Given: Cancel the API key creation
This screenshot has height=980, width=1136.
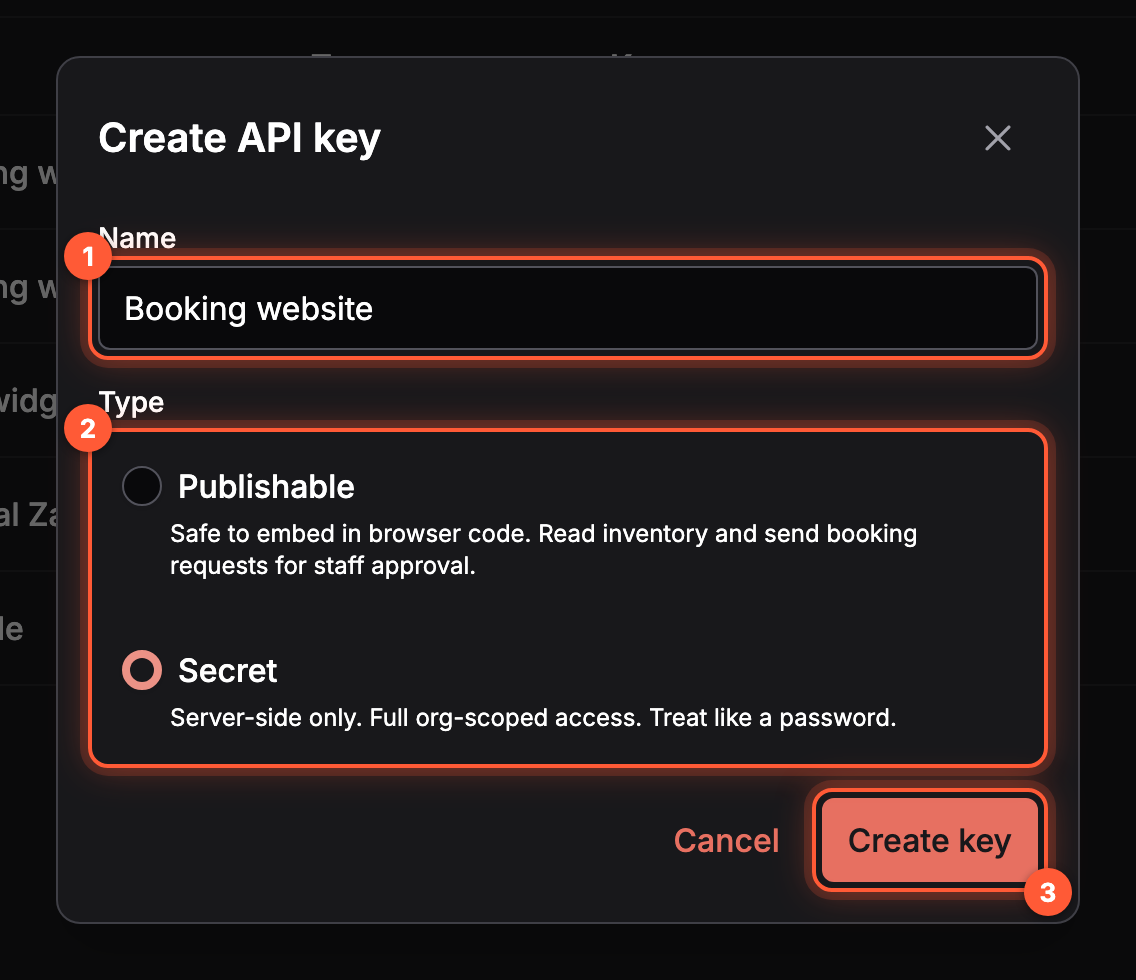Looking at the screenshot, I should click(727, 840).
